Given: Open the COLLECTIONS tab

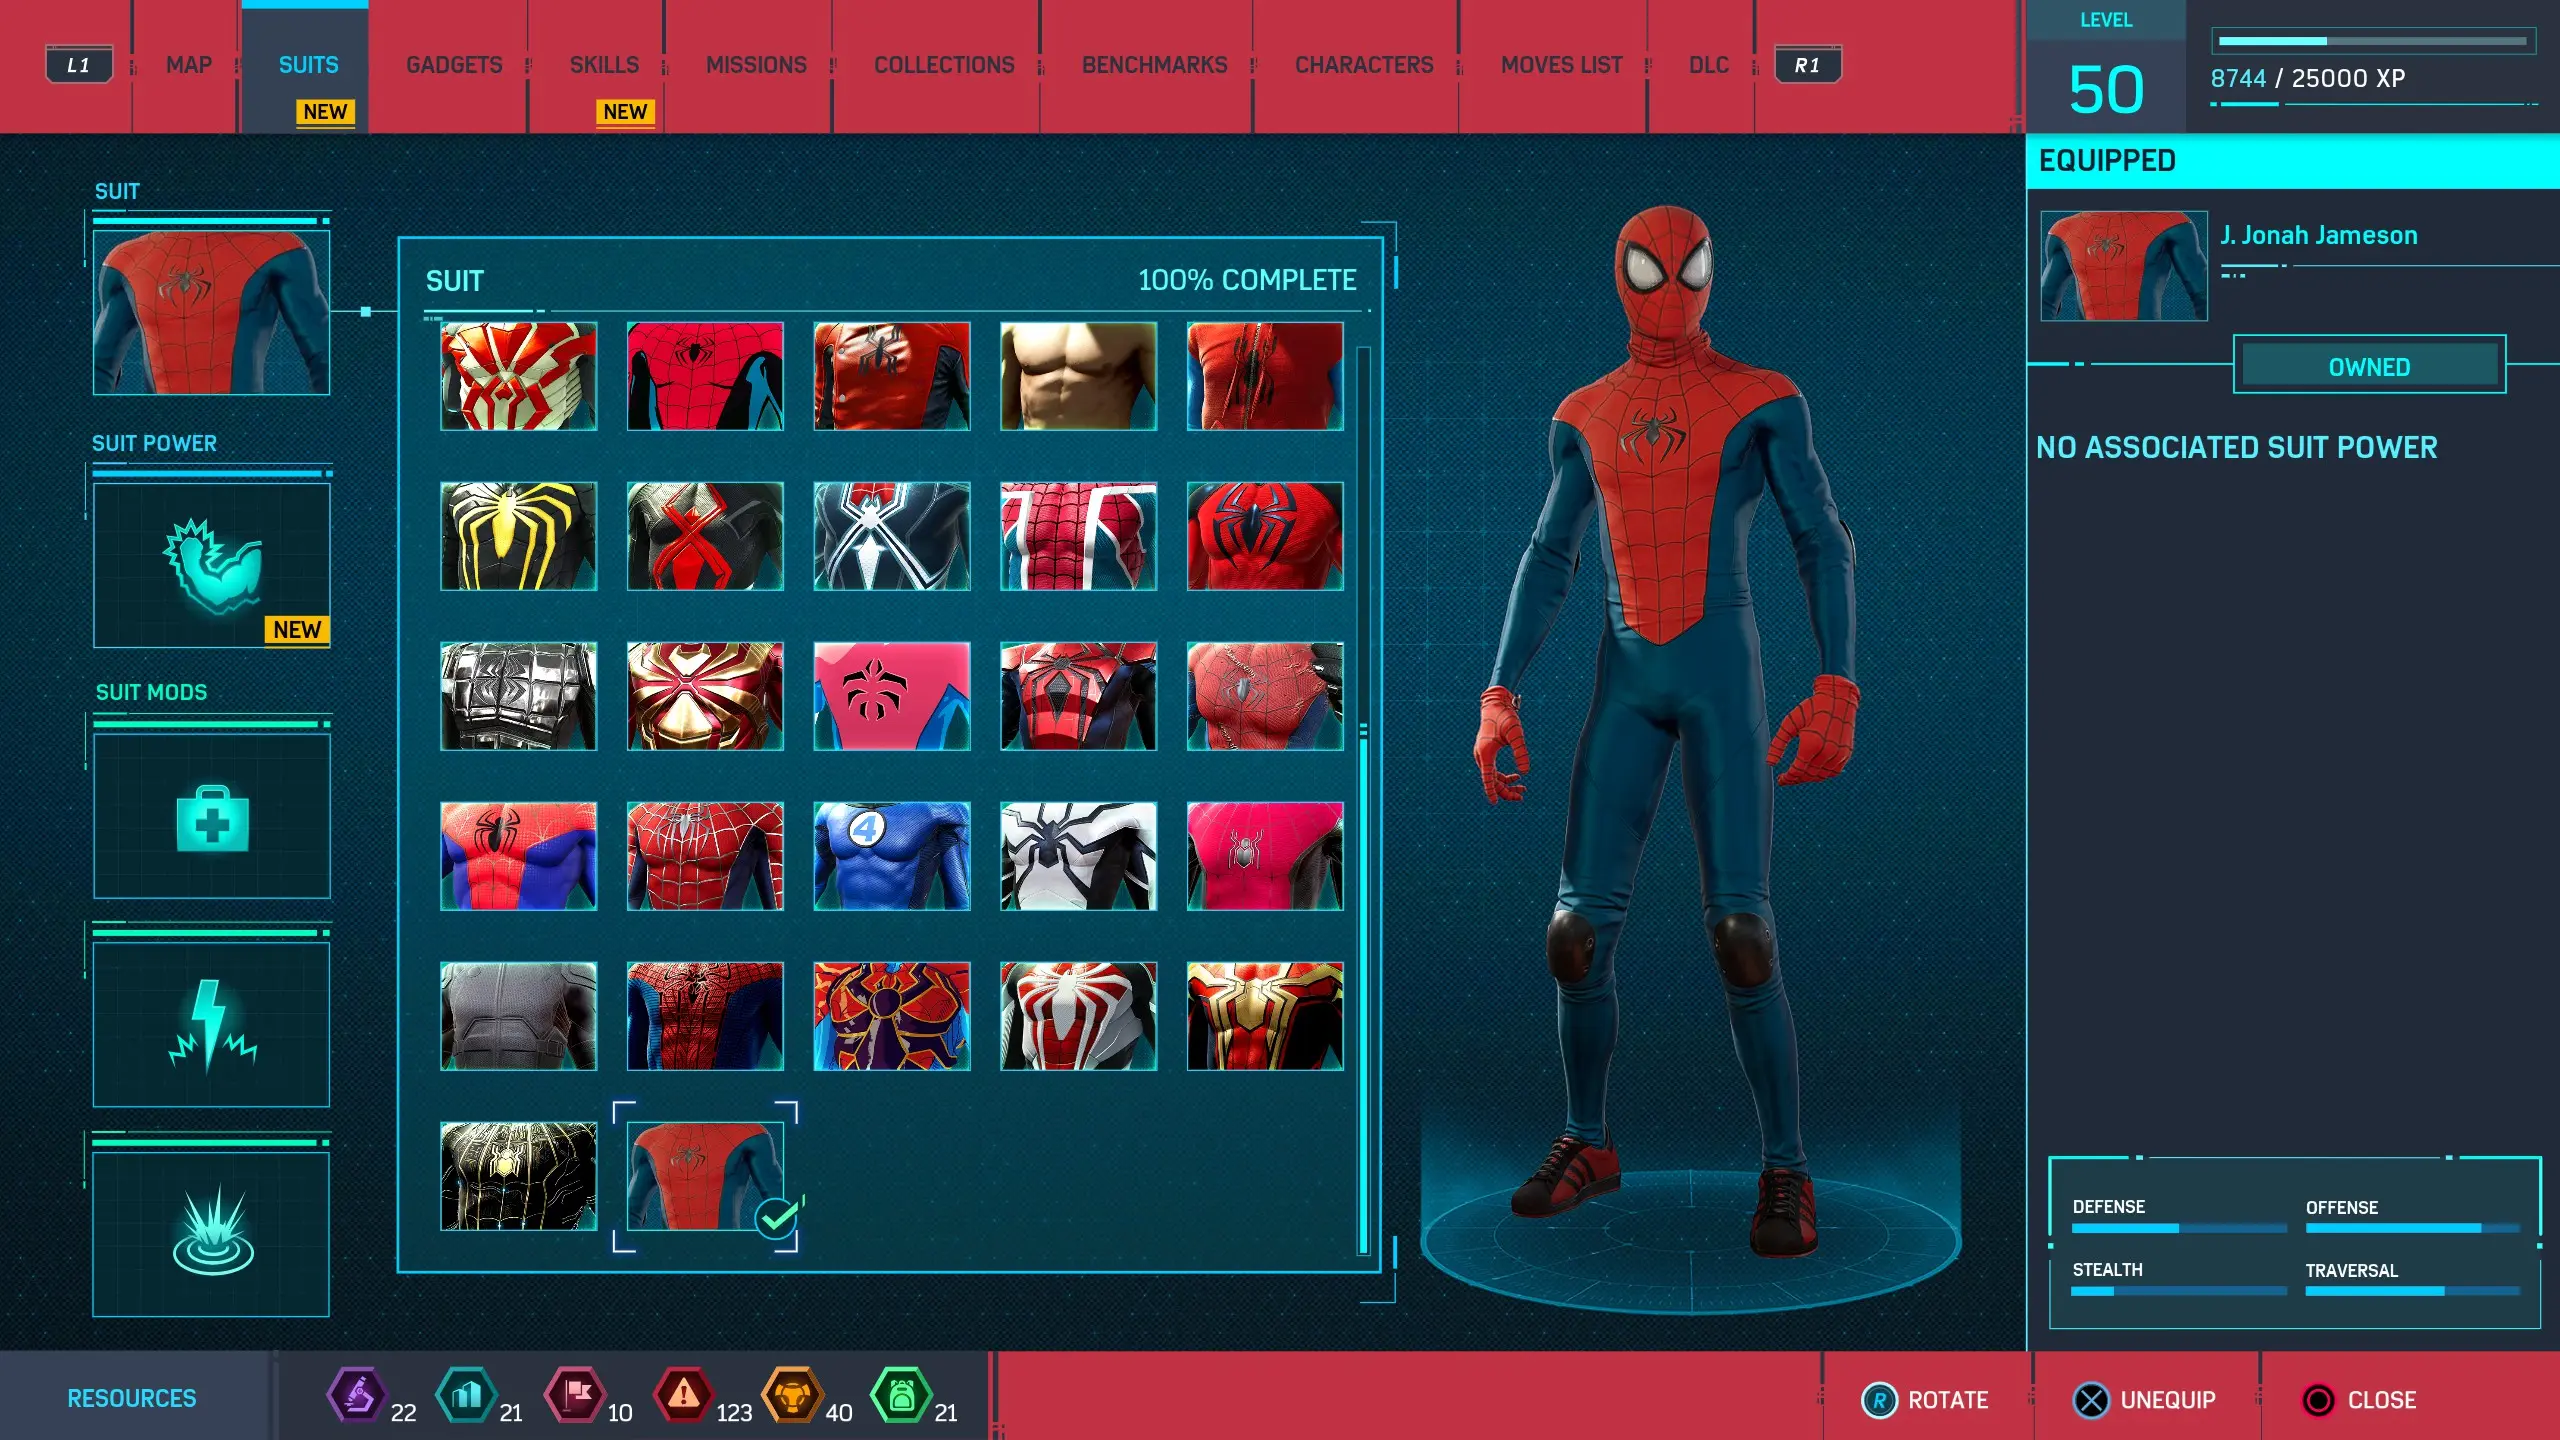Looking at the screenshot, I should (x=944, y=65).
